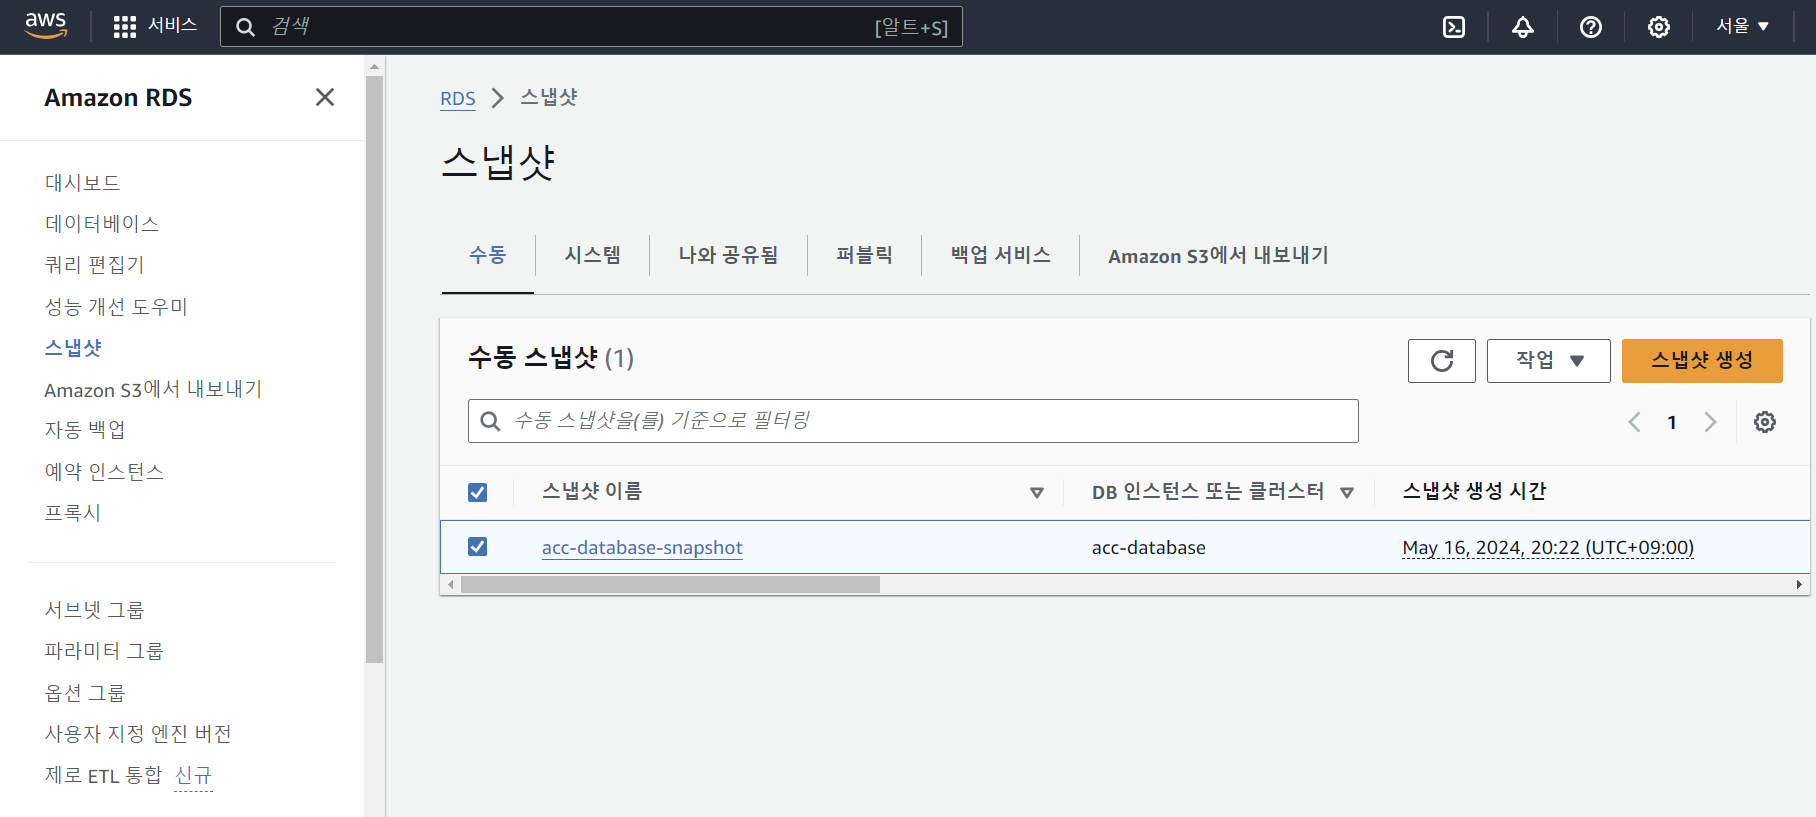Switch to the 시스템 tab

click(593, 255)
